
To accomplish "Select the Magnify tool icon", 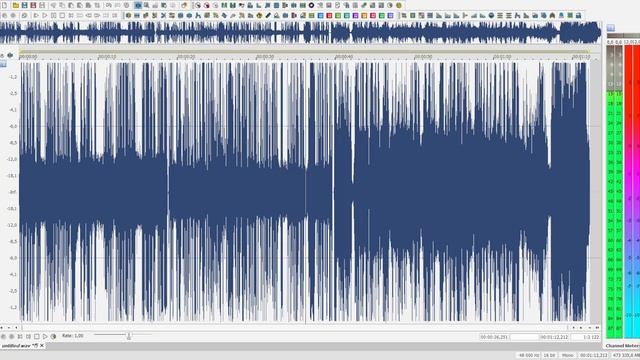I will coord(147,5).
